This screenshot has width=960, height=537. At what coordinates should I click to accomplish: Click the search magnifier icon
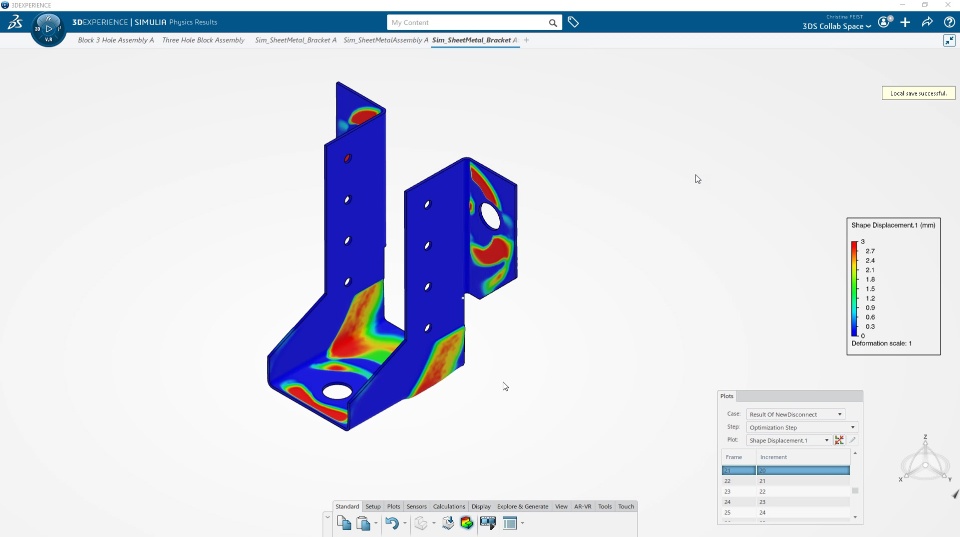(x=552, y=23)
